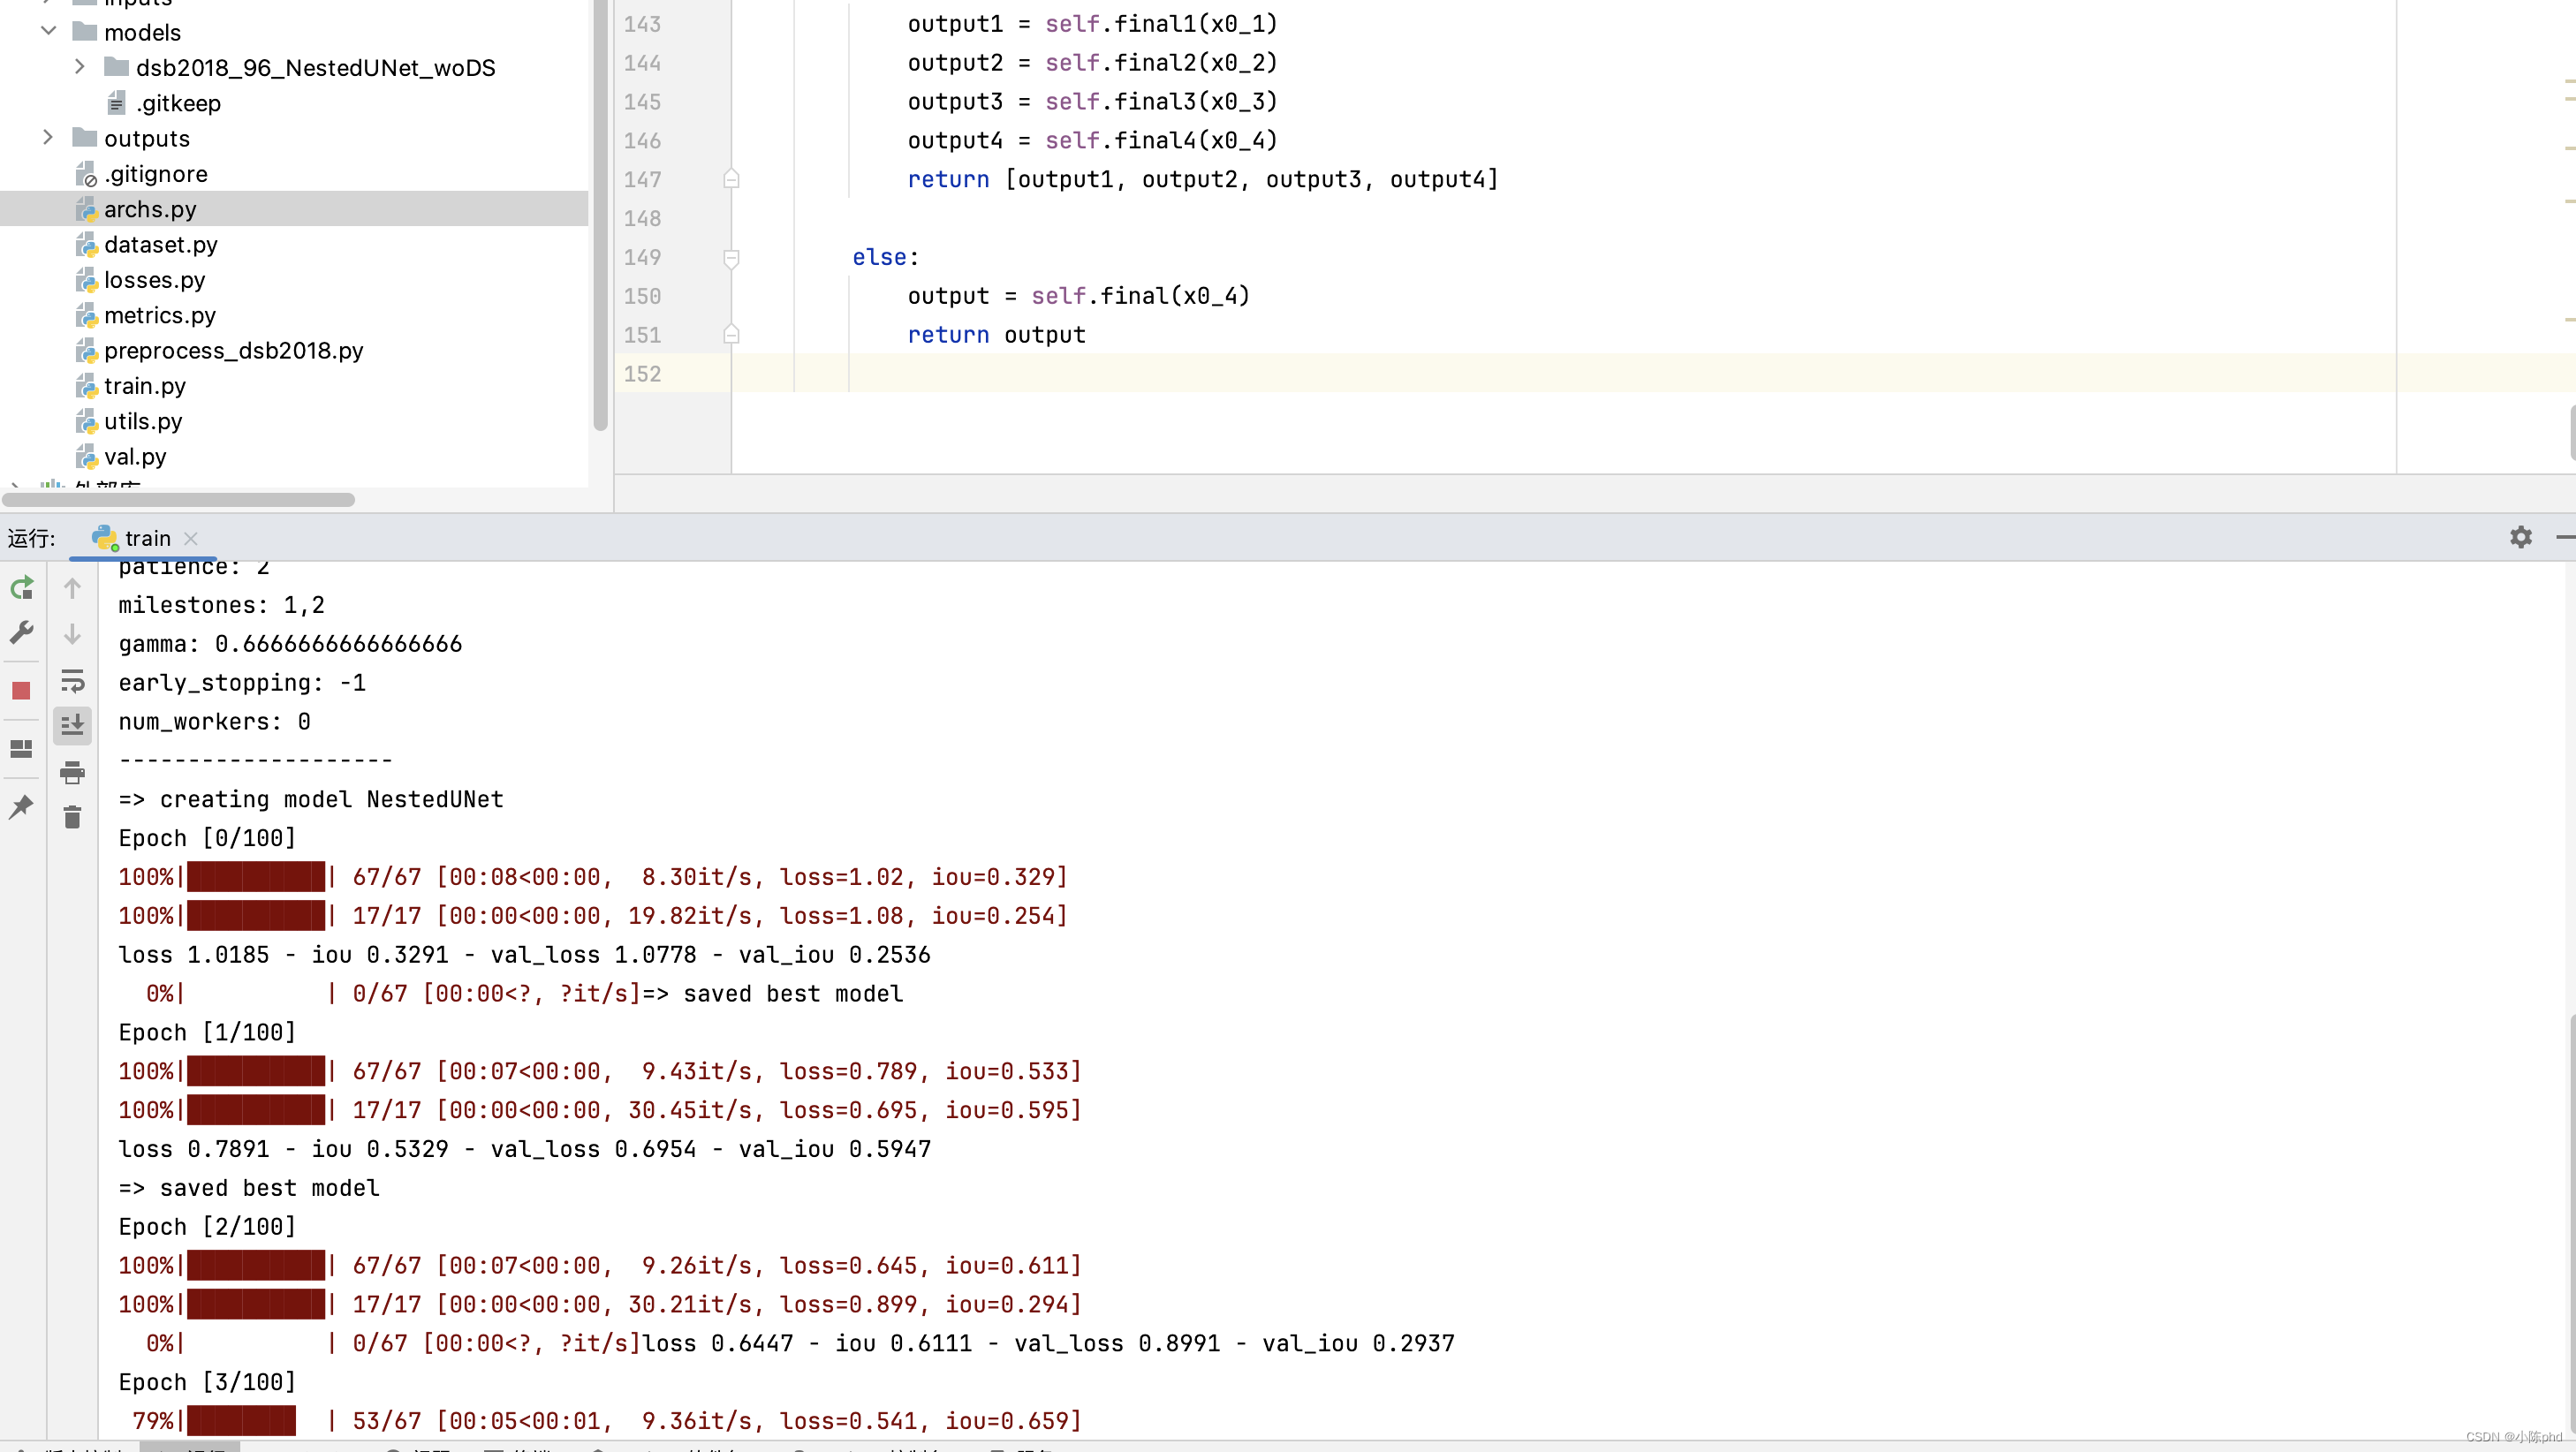Print the console output

(x=72, y=772)
